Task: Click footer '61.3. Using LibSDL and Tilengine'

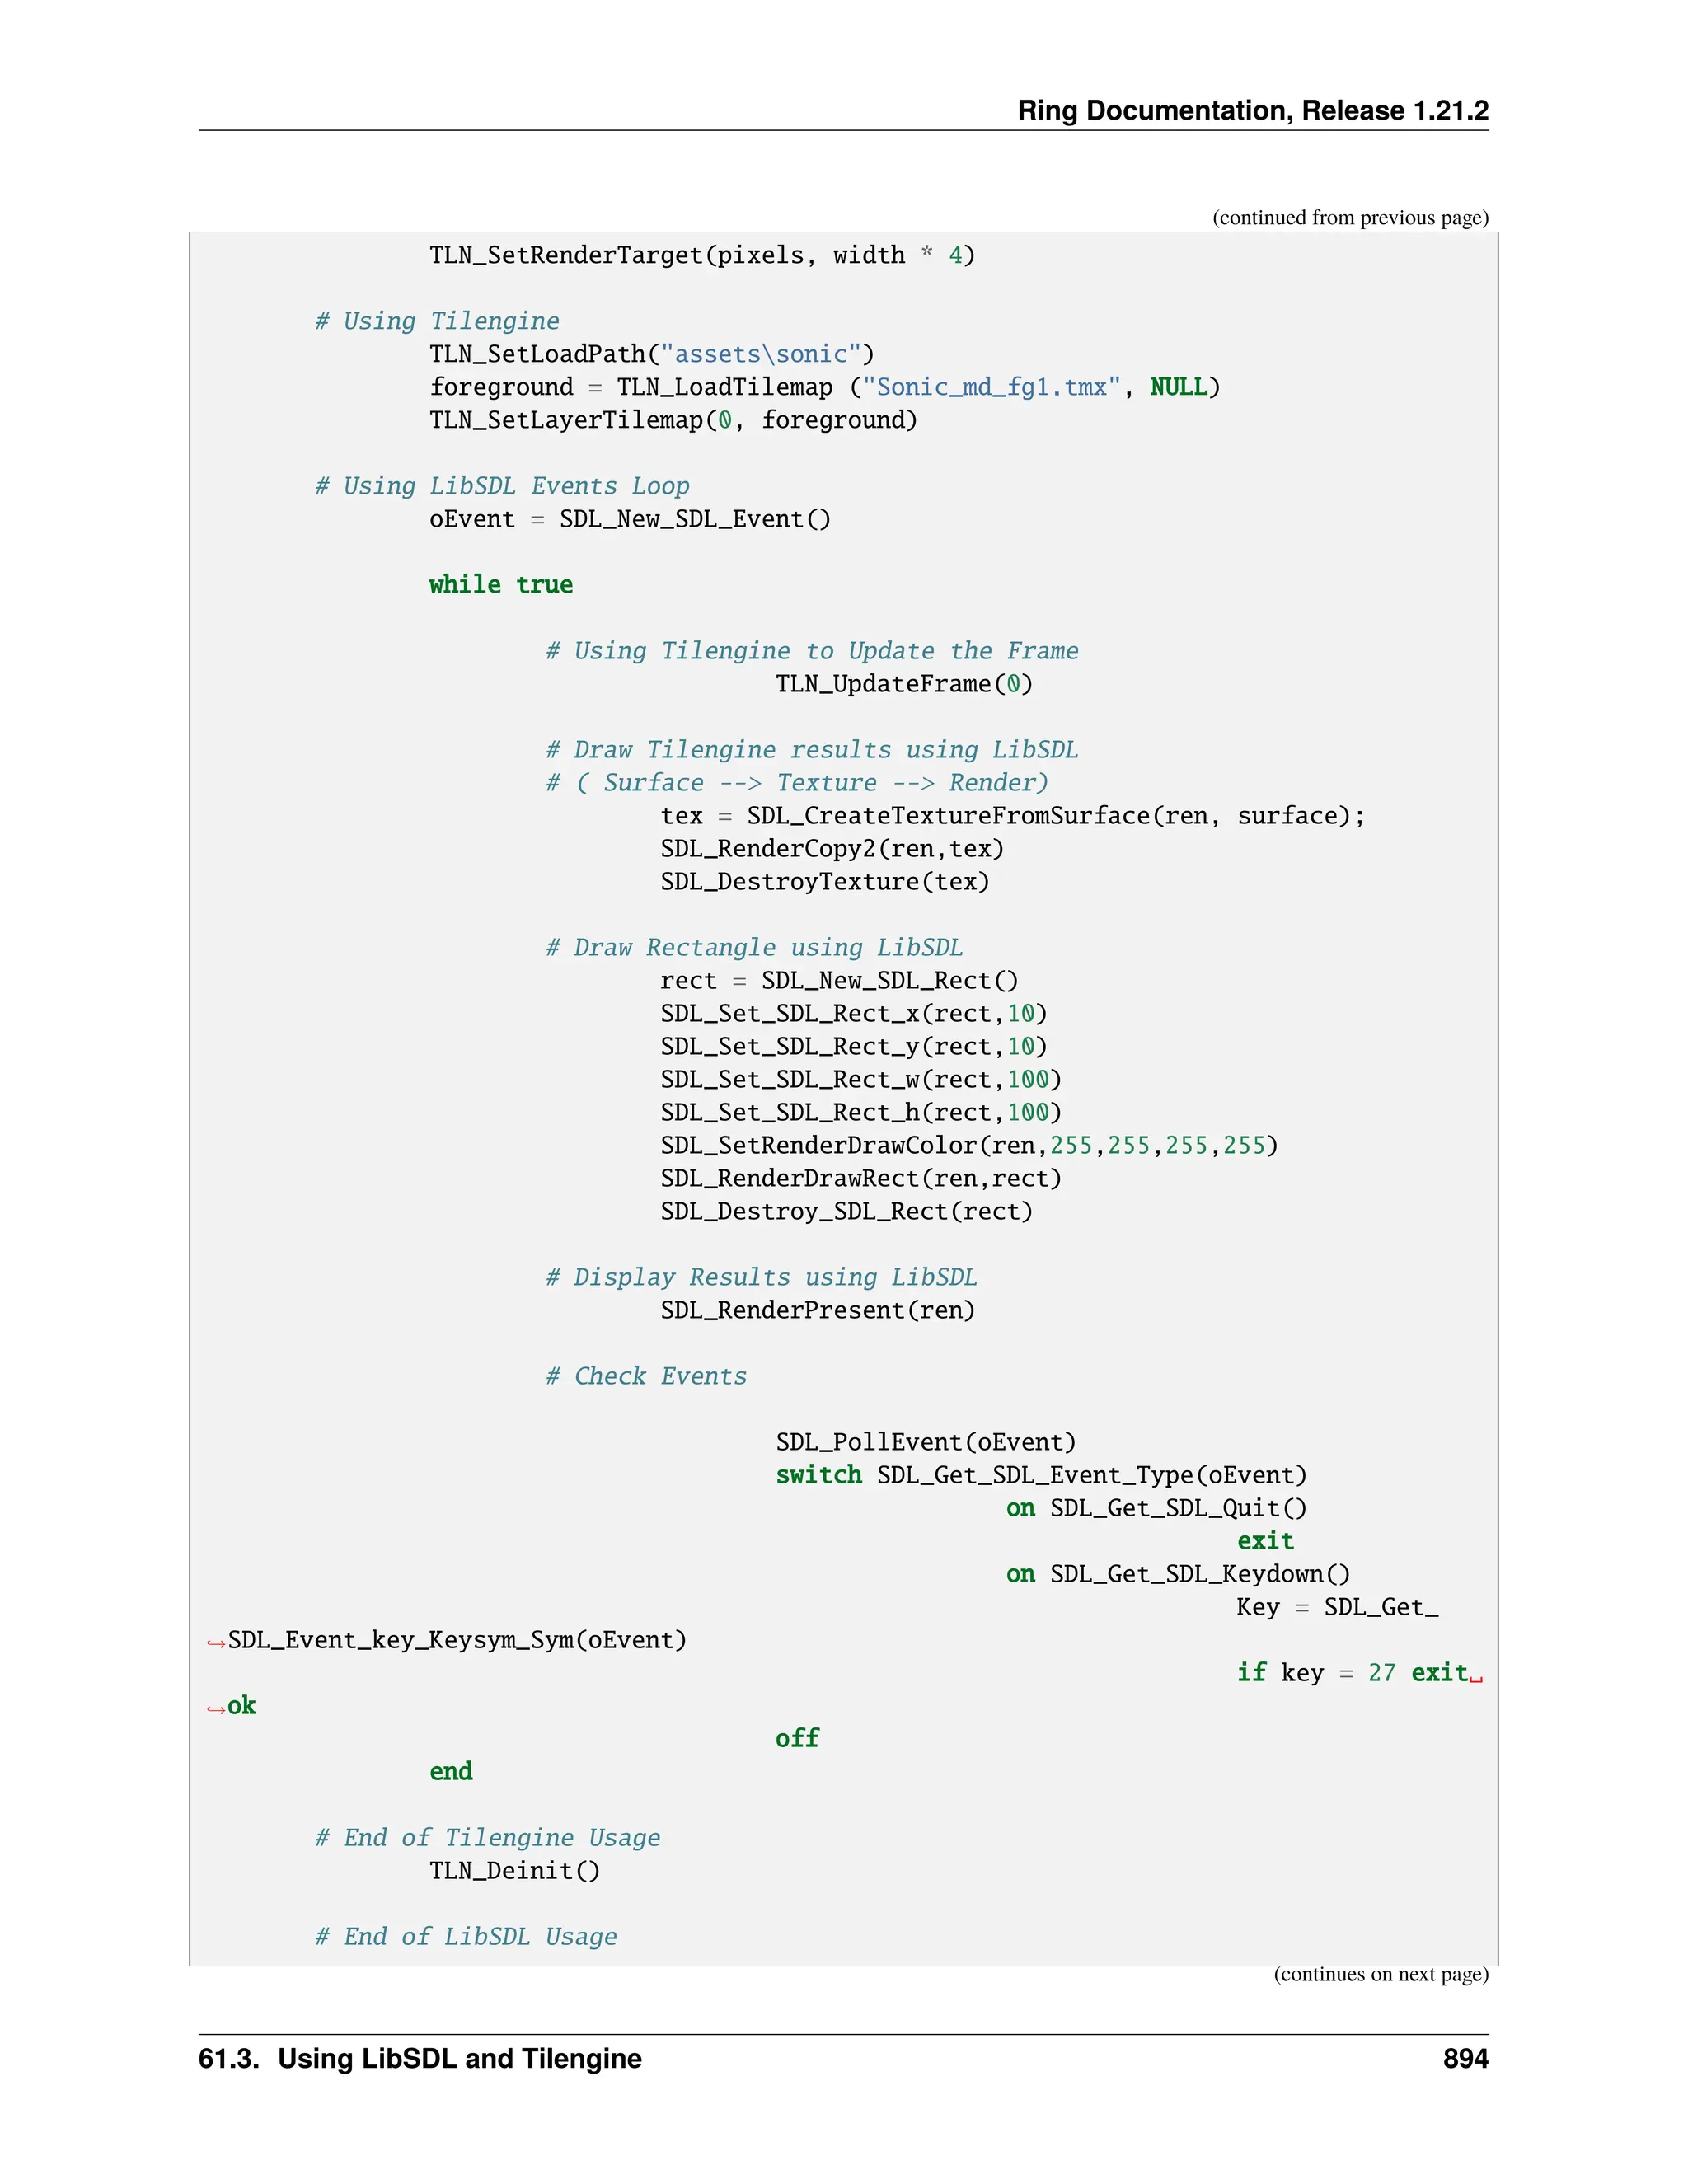Action: 420,2059
